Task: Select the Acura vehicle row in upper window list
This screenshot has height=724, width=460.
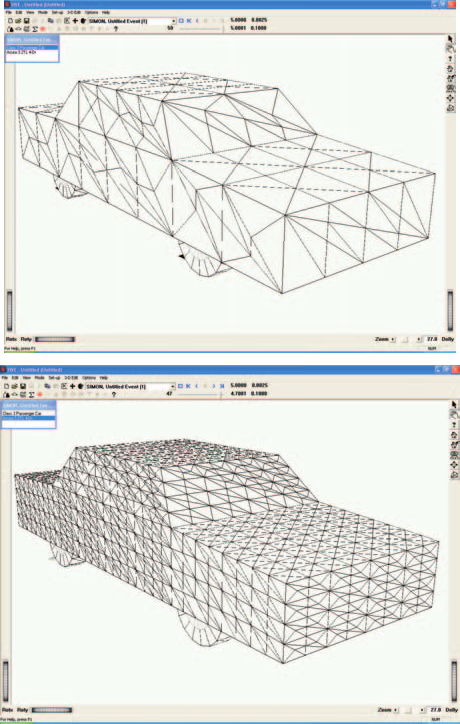Action: (x=32, y=52)
